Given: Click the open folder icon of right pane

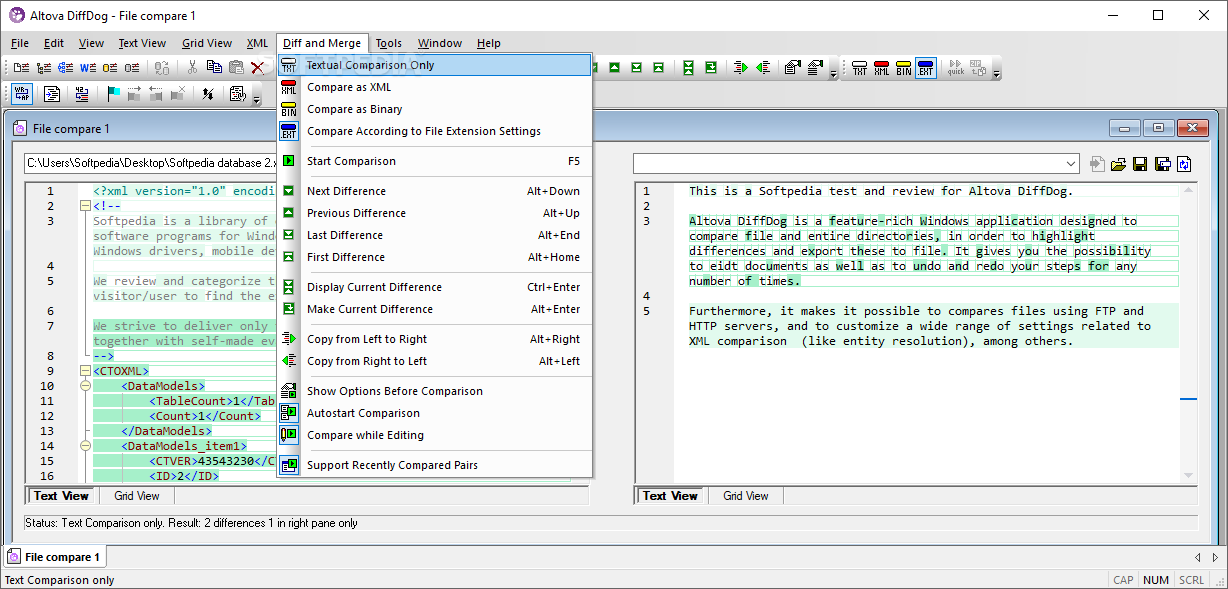Looking at the screenshot, I should pyautogui.click(x=1119, y=164).
